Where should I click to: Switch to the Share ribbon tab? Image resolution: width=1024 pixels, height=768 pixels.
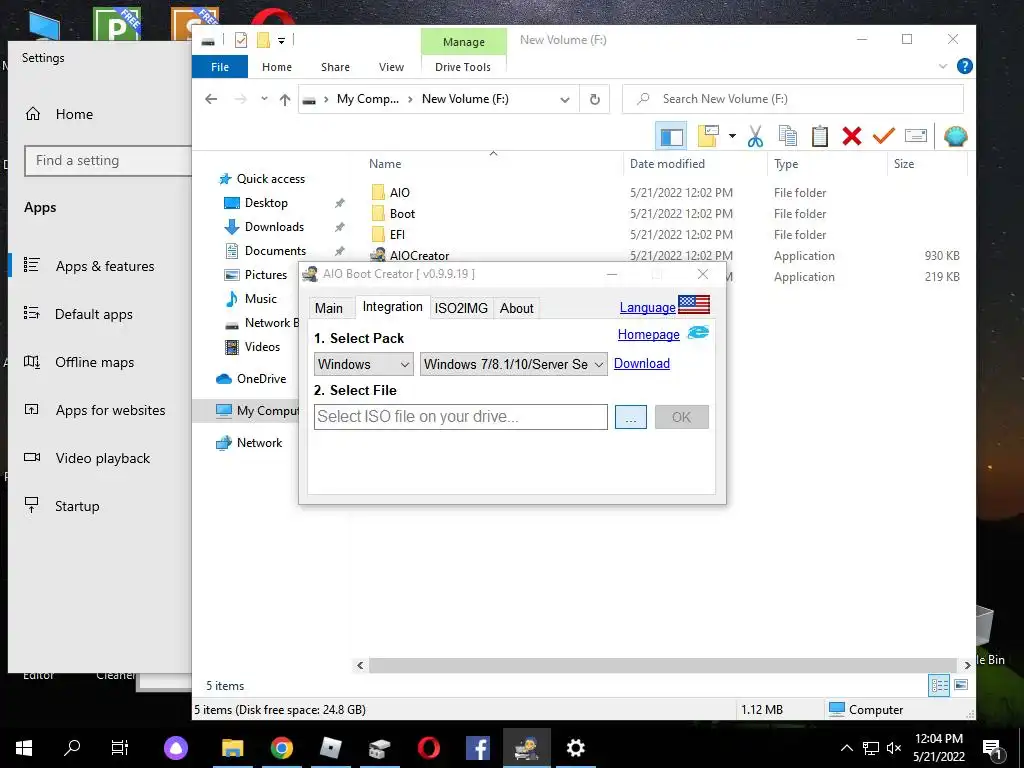coord(335,67)
